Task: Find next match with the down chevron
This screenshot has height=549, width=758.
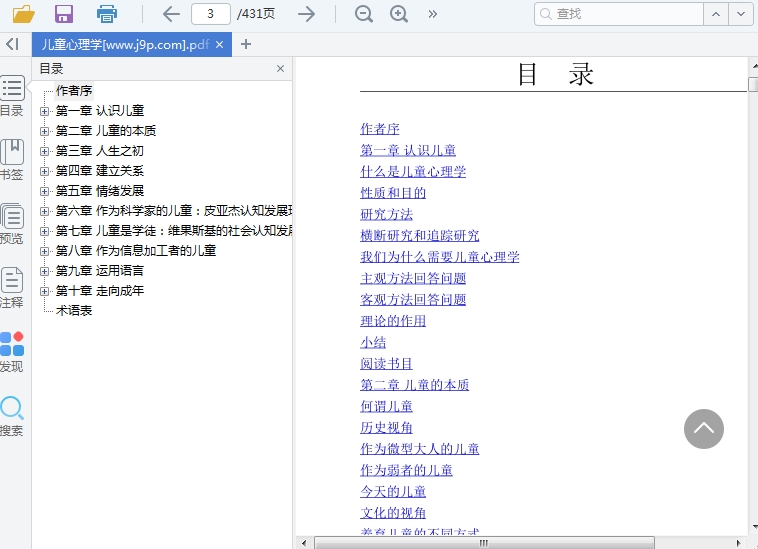Action: point(741,14)
